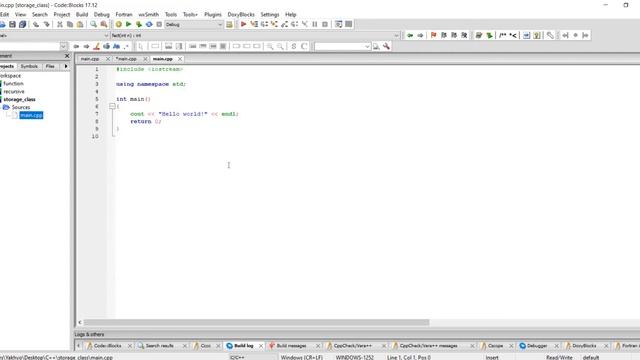Click the WINDOWS-1252 encoding status field

point(354,357)
